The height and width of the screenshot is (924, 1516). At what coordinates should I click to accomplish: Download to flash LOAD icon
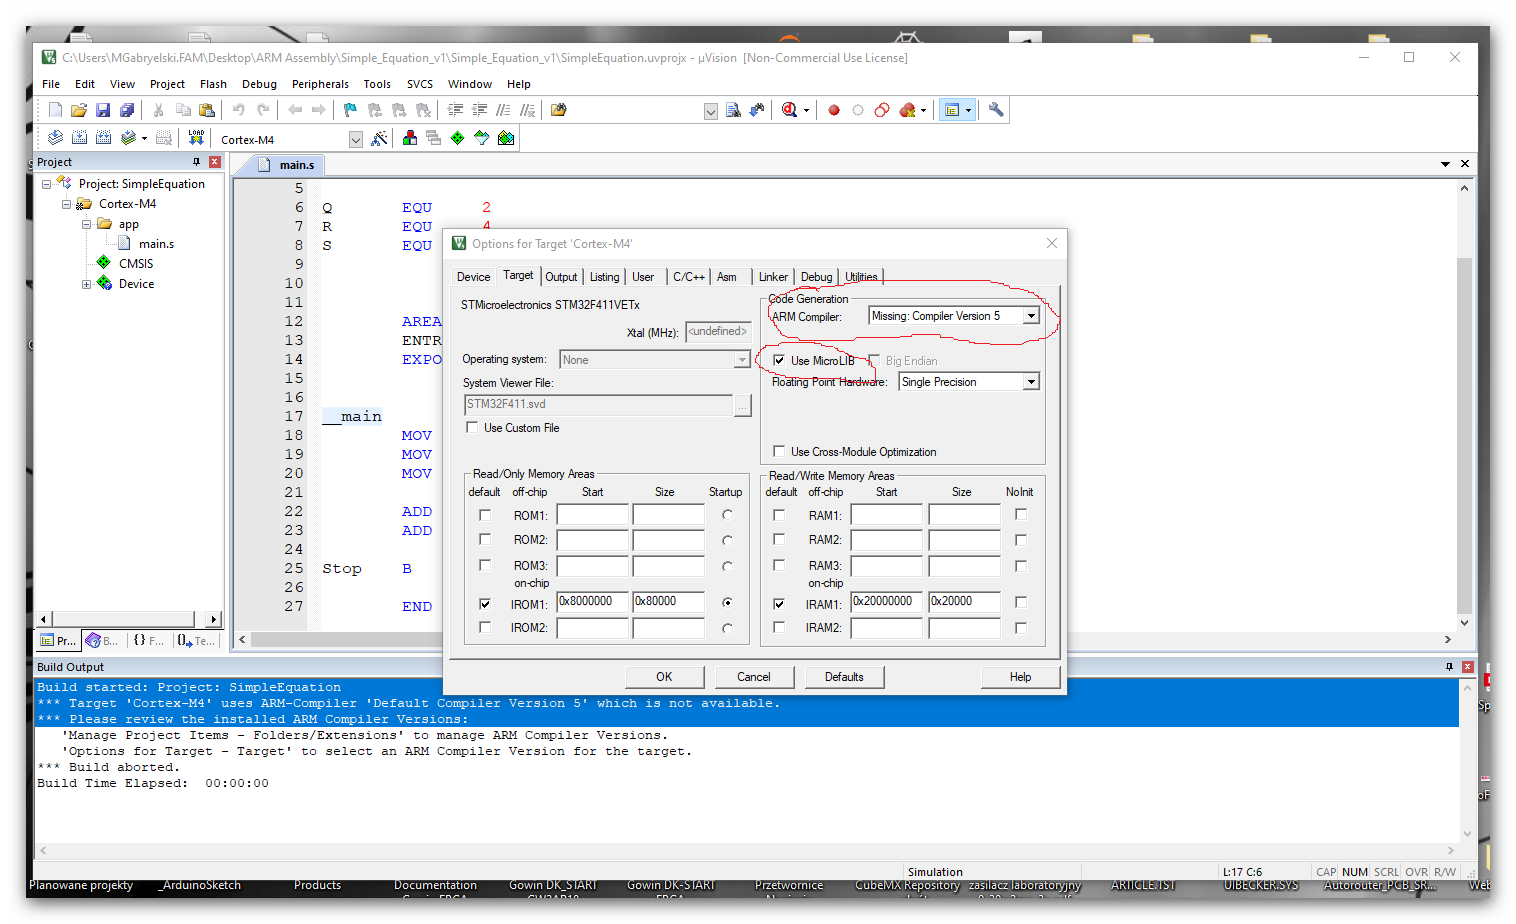pyautogui.click(x=196, y=138)
